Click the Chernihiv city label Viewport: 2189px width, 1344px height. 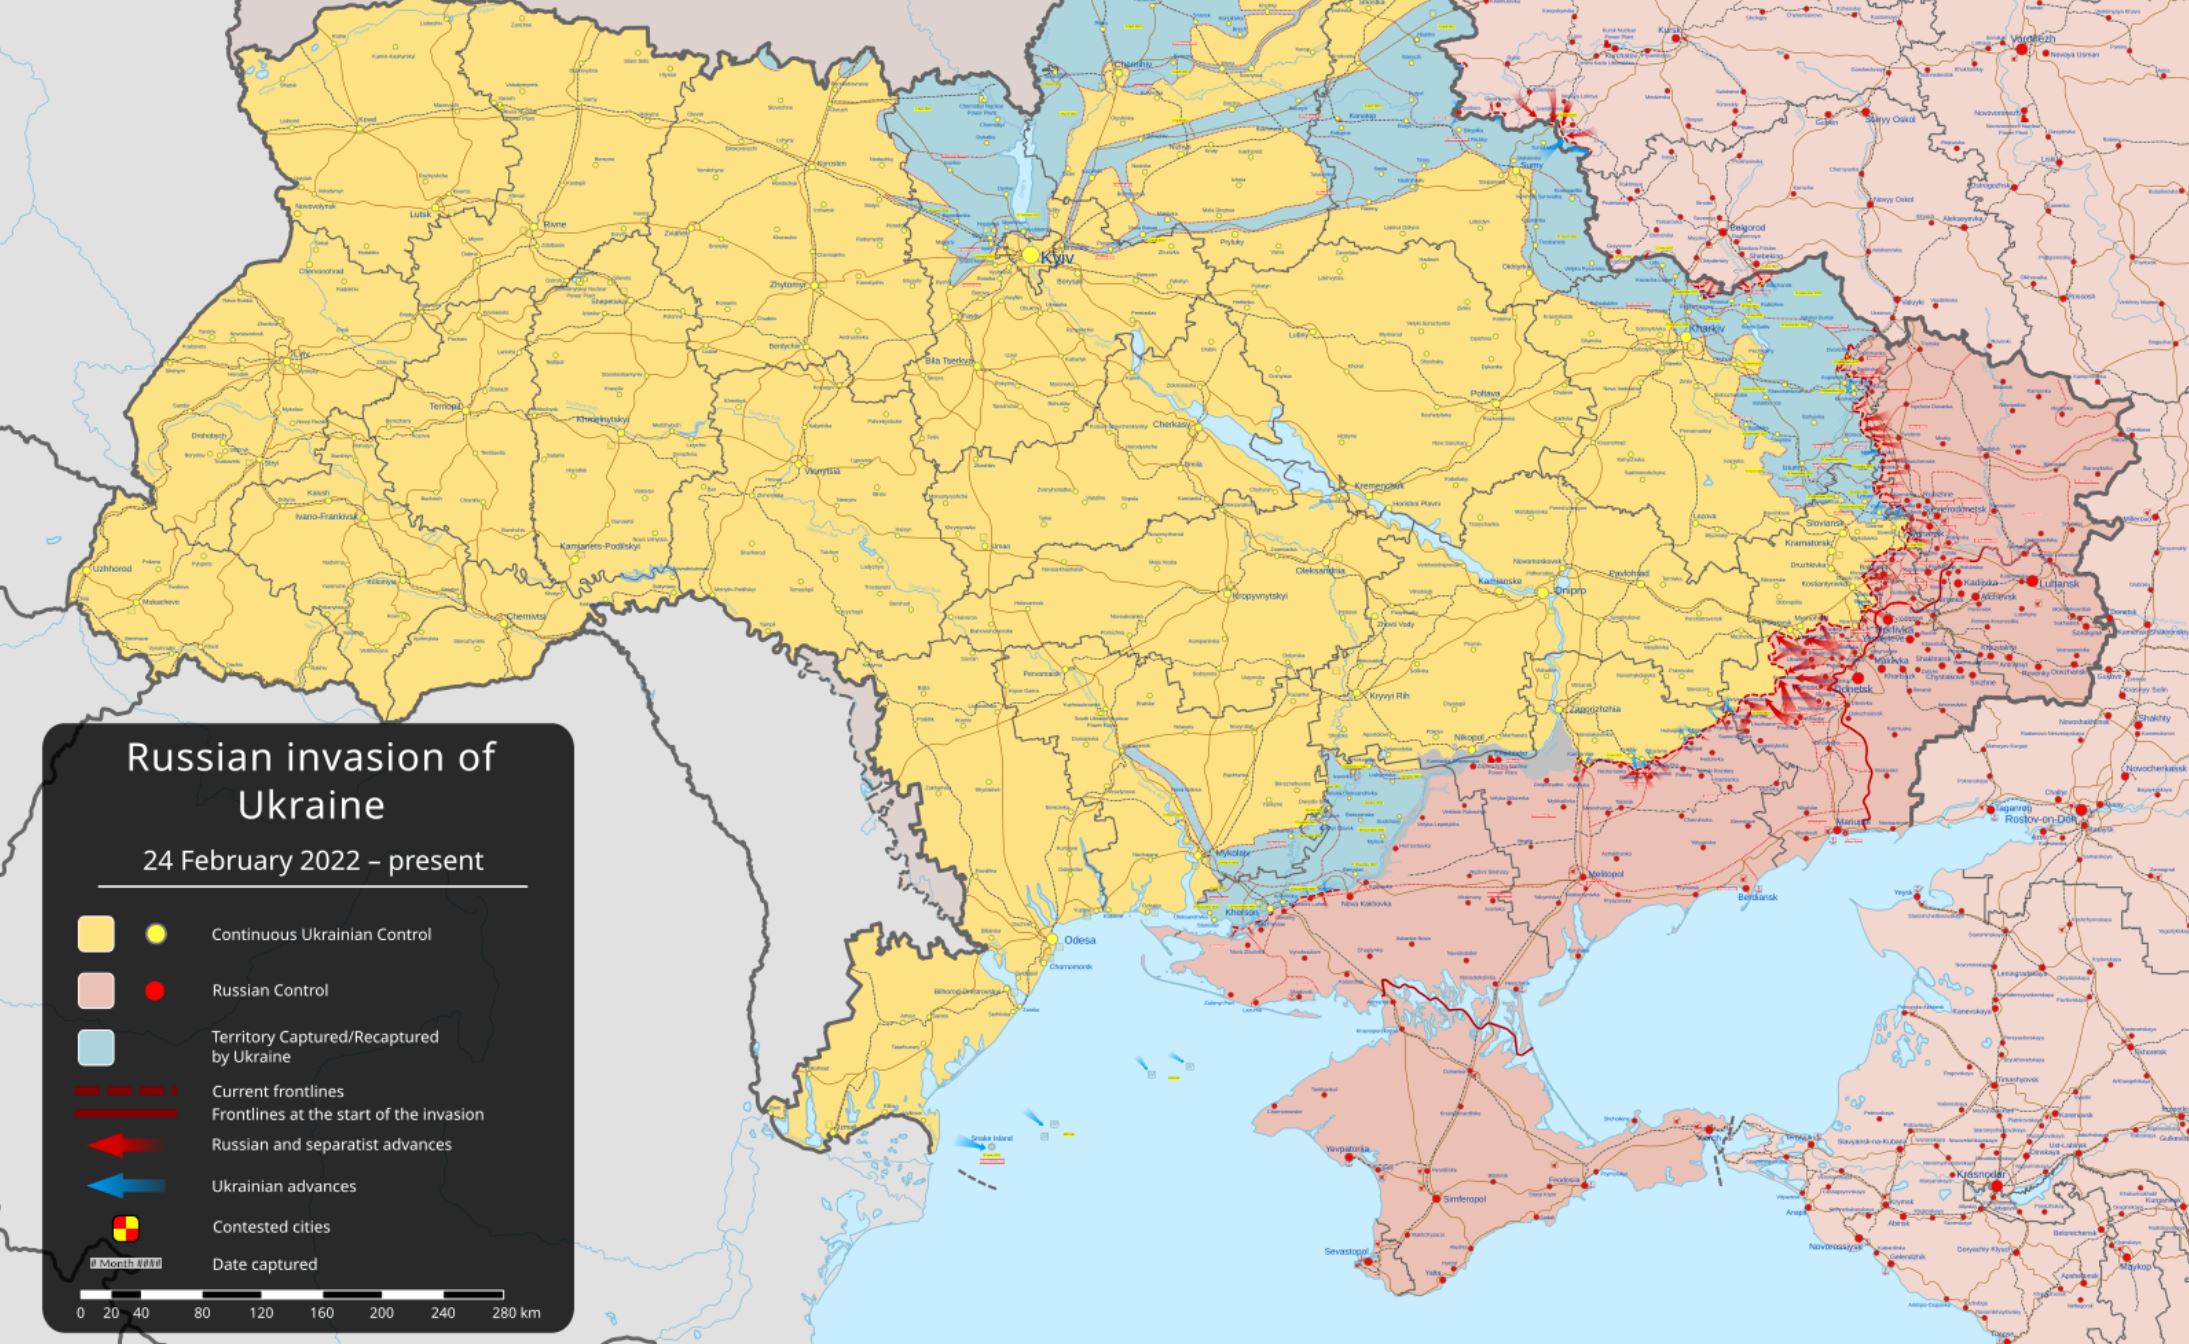pyautogui.click(x=1132, y=64)
